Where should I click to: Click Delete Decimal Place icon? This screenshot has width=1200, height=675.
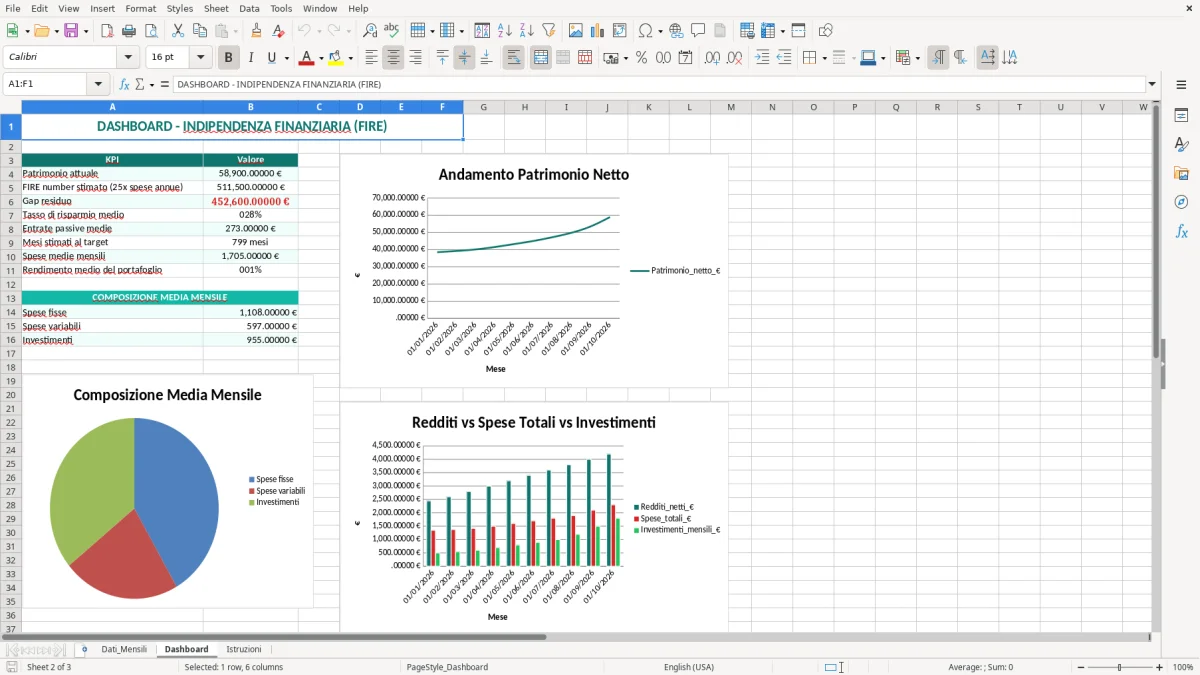[735, 58]
